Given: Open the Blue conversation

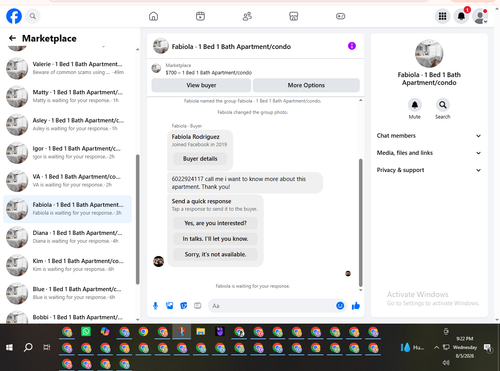Looking at the screenshot, I should pos(67,293).
